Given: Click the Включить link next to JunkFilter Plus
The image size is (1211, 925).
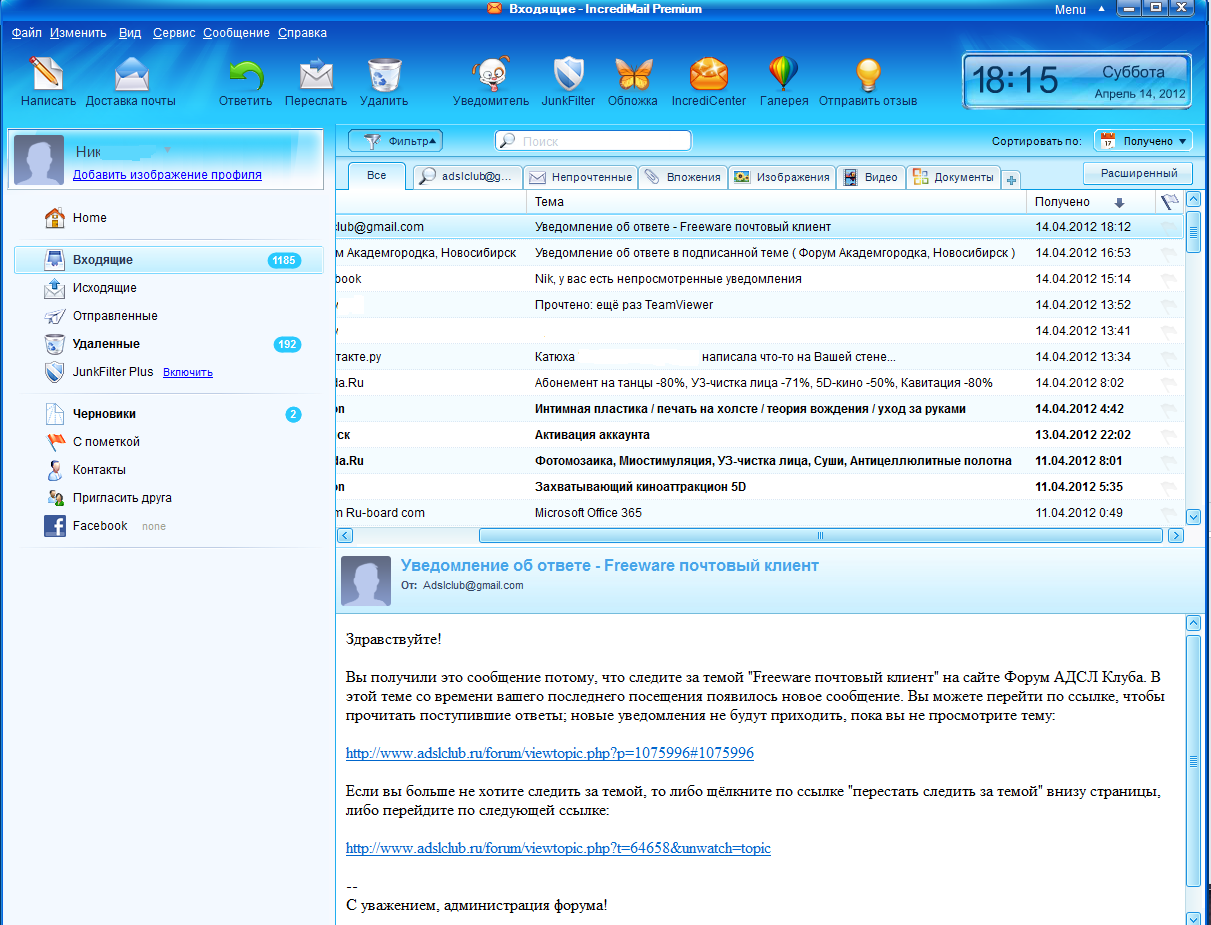Looking at the screenshot, I should pyautogui.click(x=188, y=372).
